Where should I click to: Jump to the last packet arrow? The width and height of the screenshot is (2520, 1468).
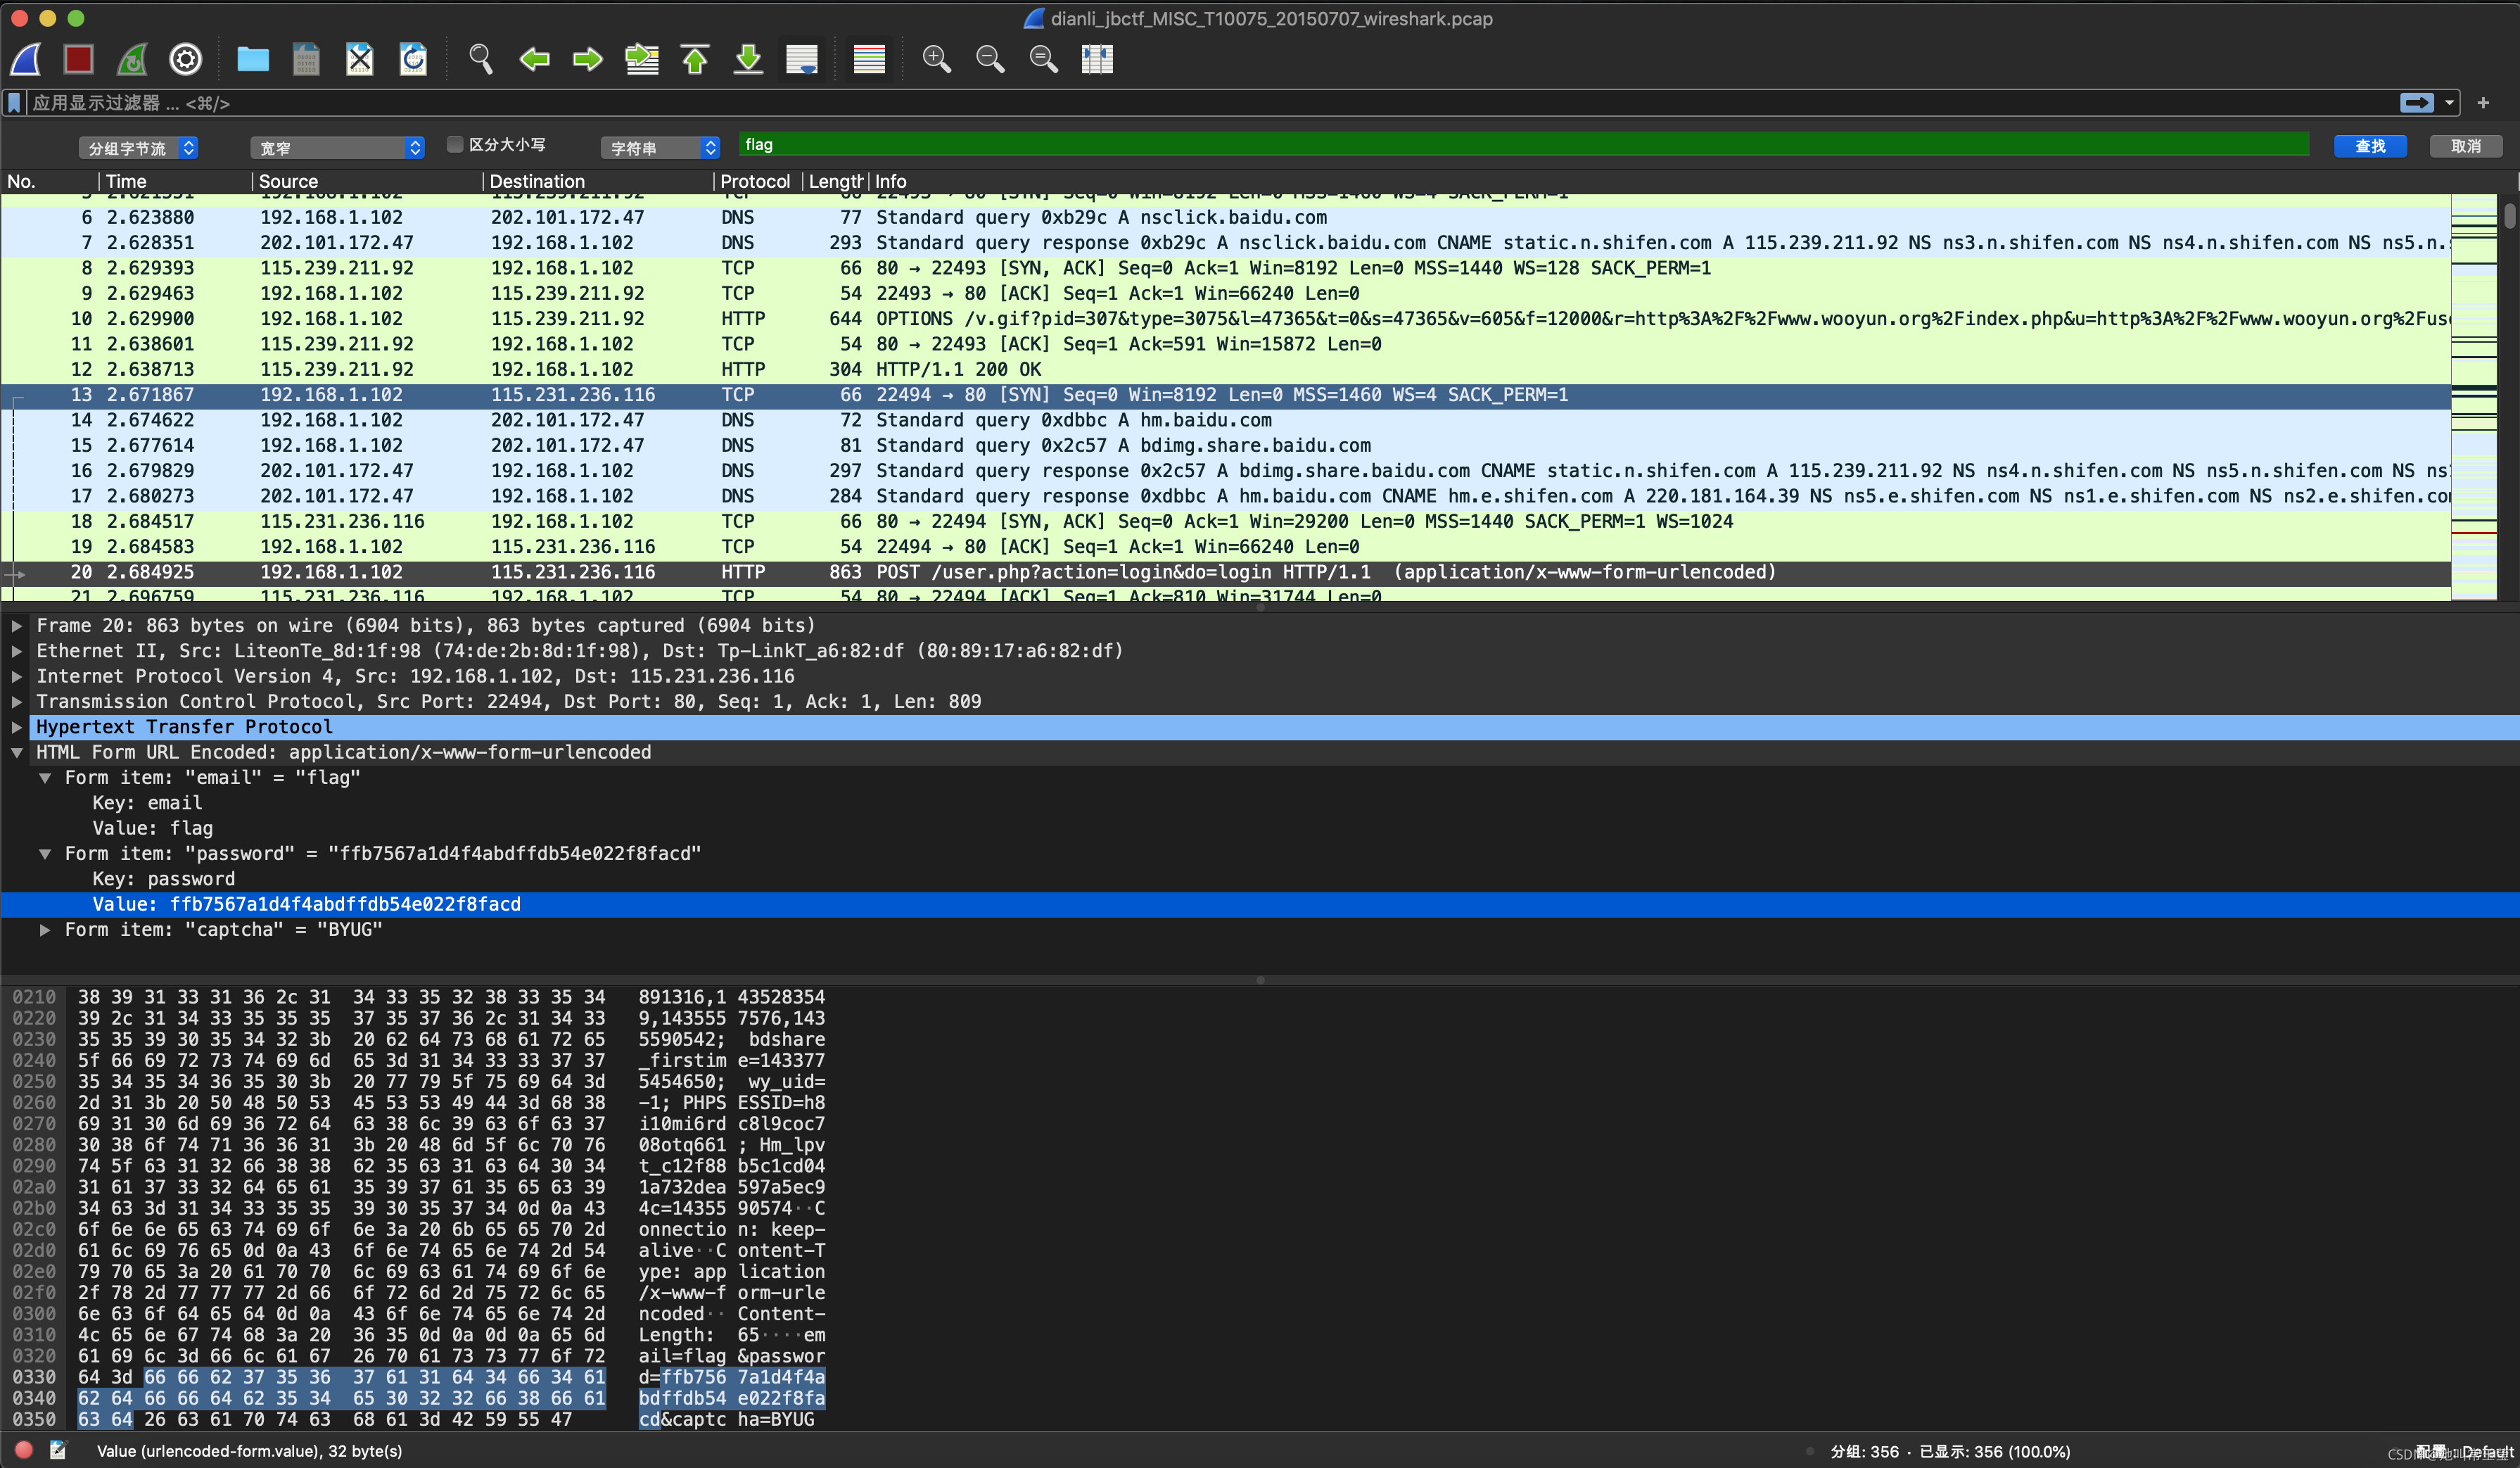748,60
